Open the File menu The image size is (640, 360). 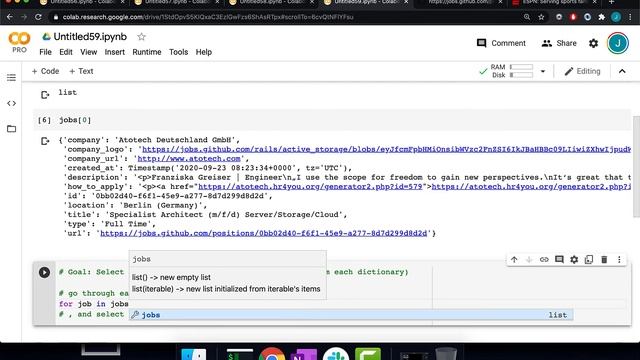(x=45, y=52)
